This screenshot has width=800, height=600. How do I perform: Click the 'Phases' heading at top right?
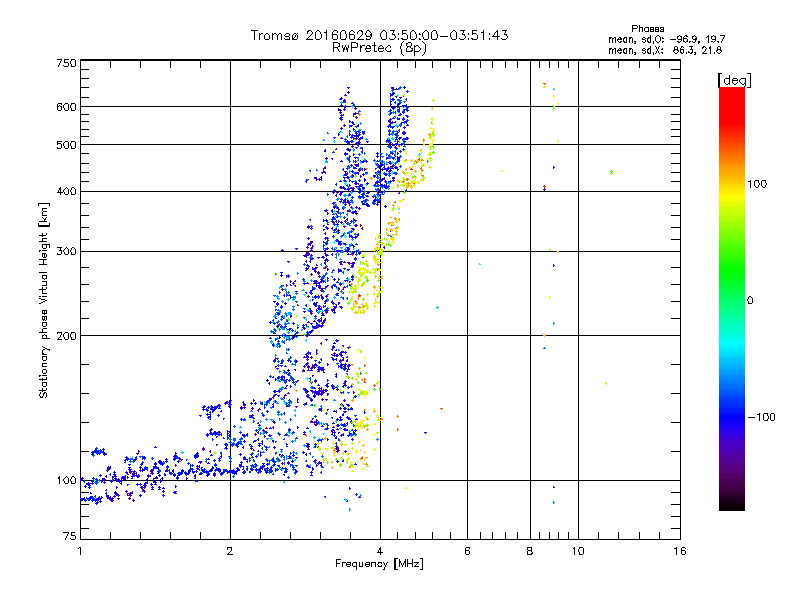click(647, 29)
